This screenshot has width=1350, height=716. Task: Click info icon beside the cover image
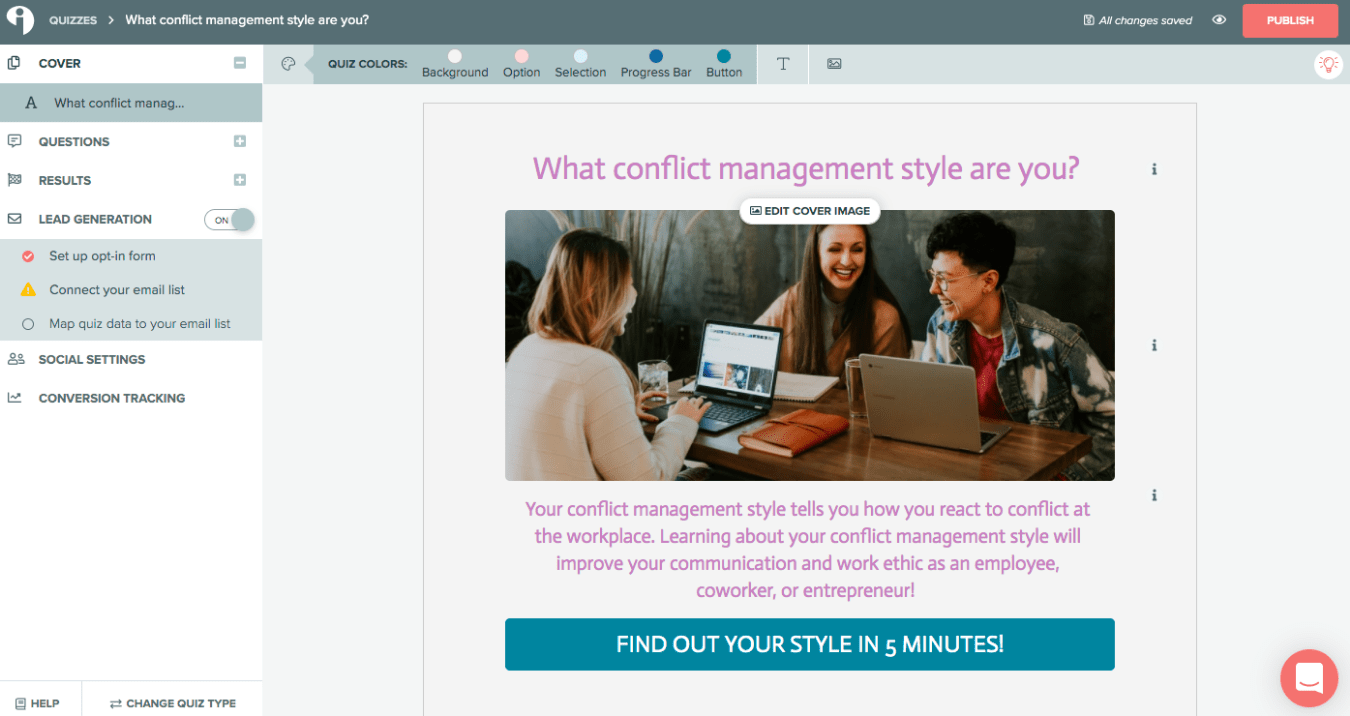click(1154, 346)
